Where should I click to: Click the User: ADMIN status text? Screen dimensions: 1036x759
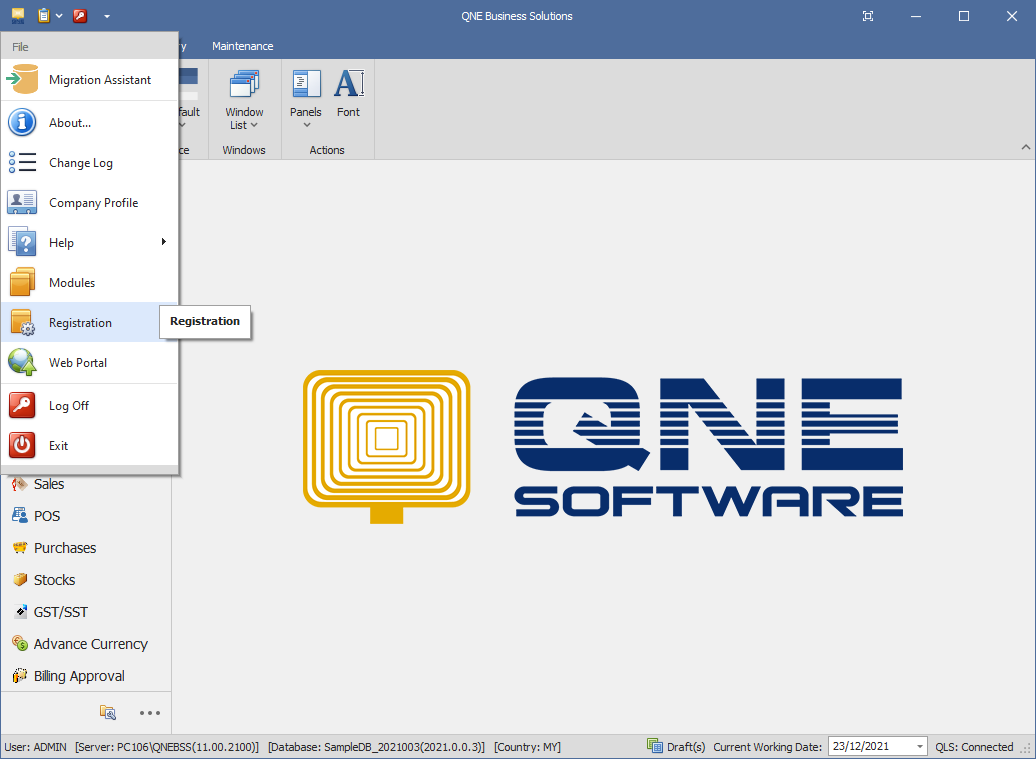[36, 747]
